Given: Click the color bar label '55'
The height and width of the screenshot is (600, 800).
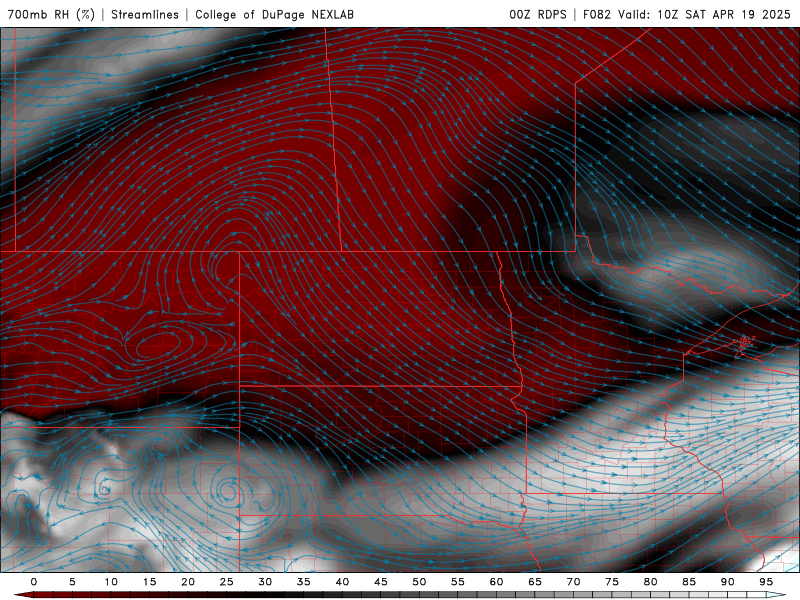Looking at the screenshot, I should pyautogui.click(x=458, y=582).
